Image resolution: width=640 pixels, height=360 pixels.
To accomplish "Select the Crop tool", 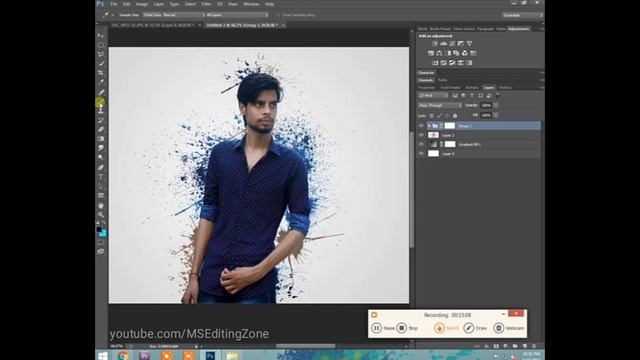I will [x=100, y=73].
